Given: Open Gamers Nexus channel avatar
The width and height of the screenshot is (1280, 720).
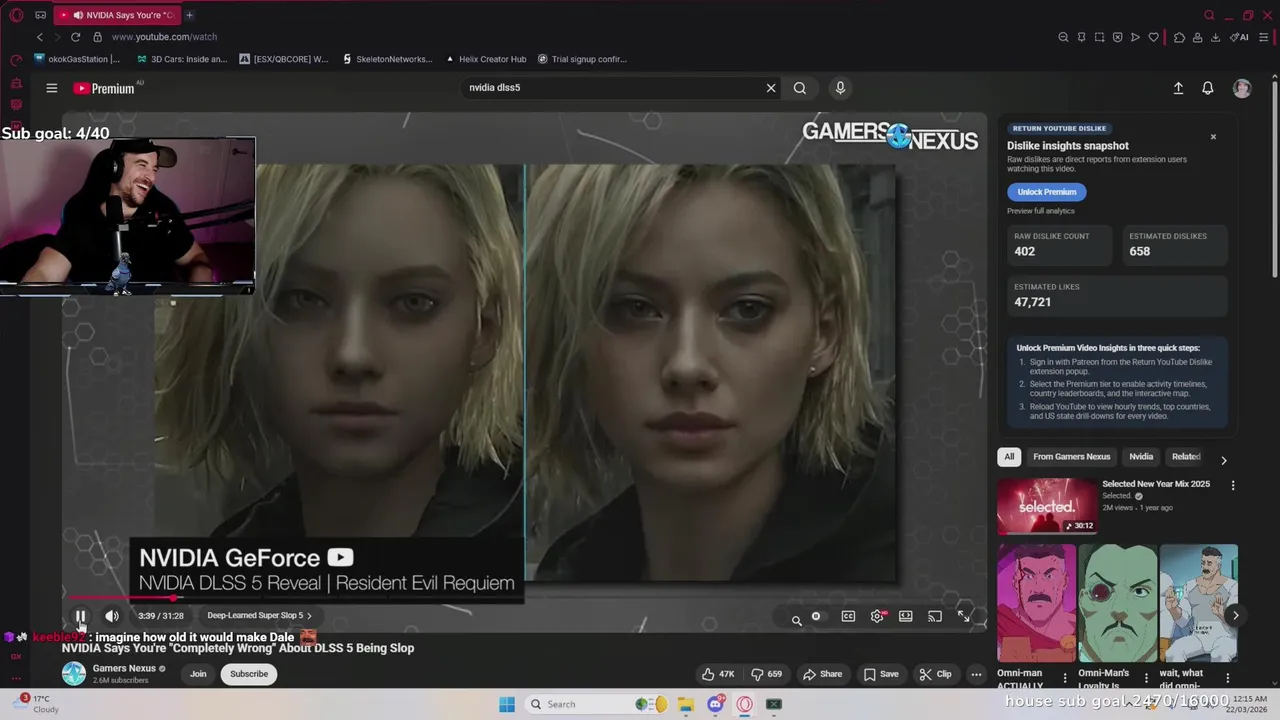Looking at the screenshot, I should tap(74, 674).
